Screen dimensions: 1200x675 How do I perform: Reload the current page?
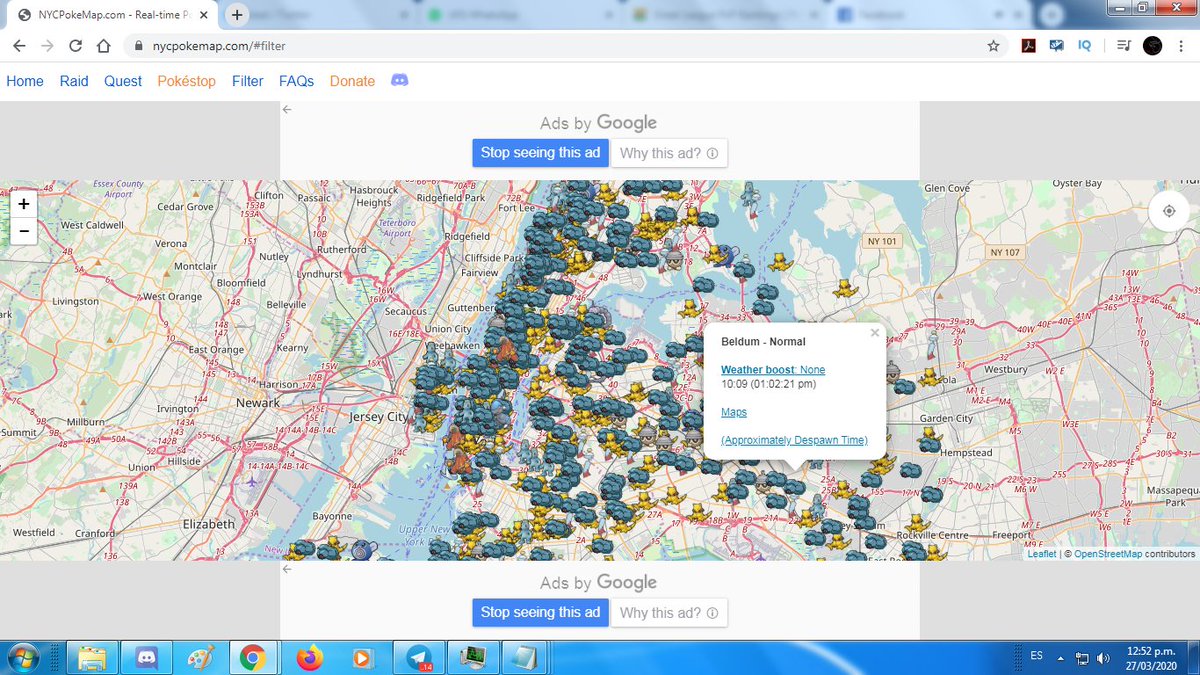pyautogui.click(x=75, y=46)
